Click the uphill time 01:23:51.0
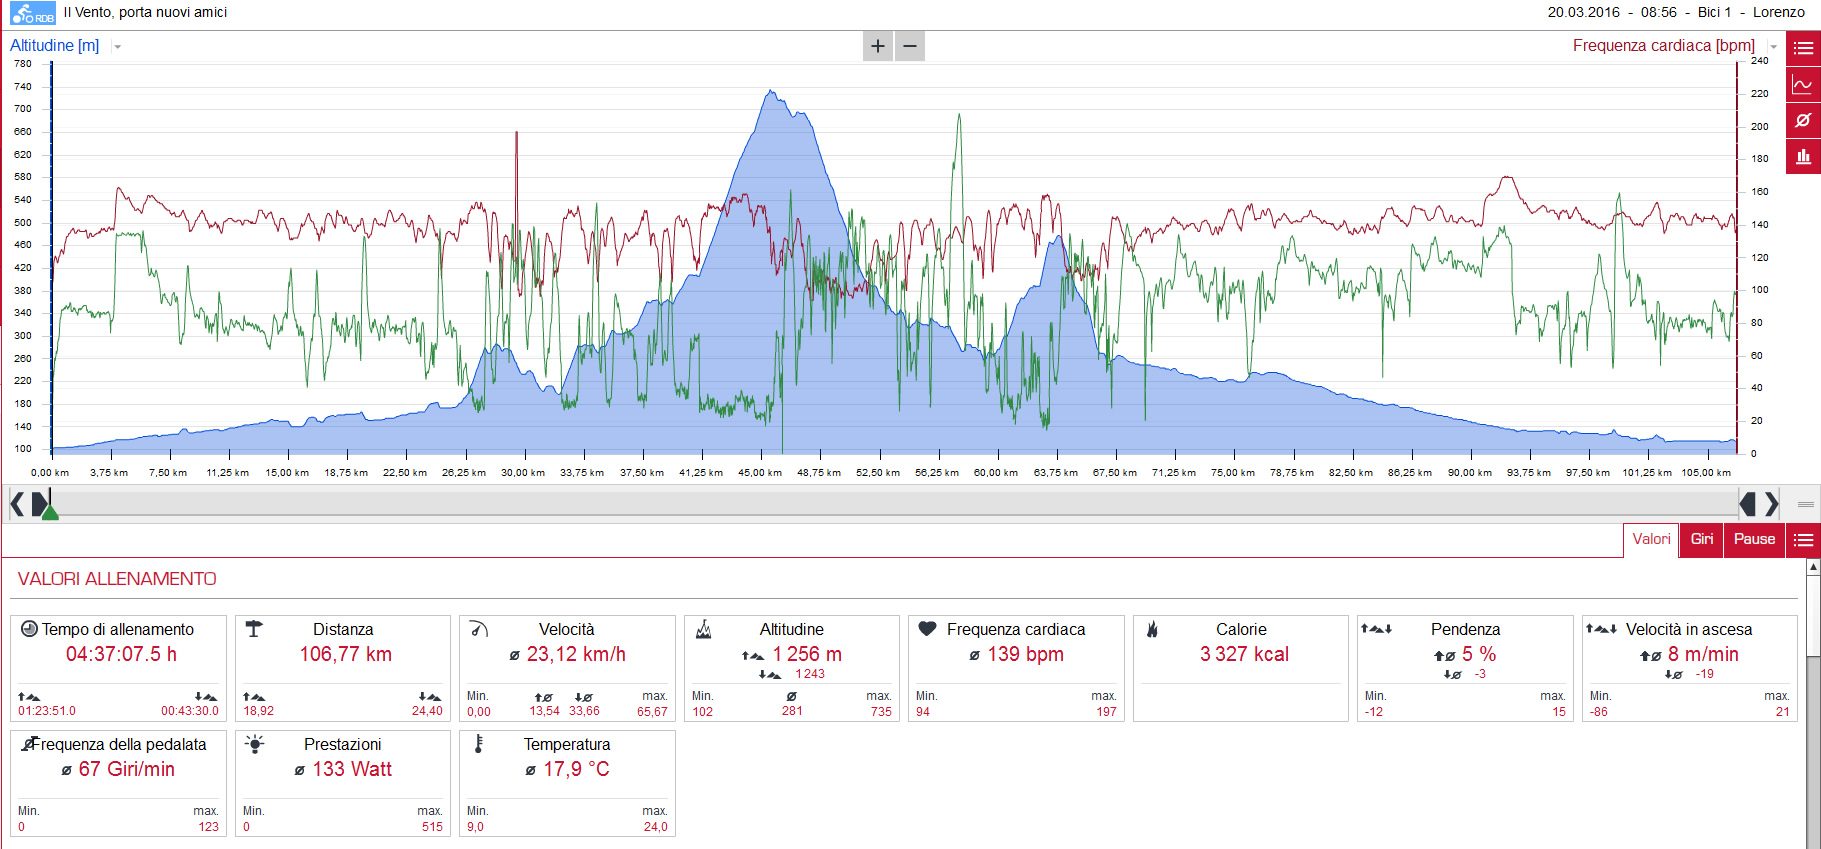The height and width of the screenshot is (849, 1821). tap(47, 712)
